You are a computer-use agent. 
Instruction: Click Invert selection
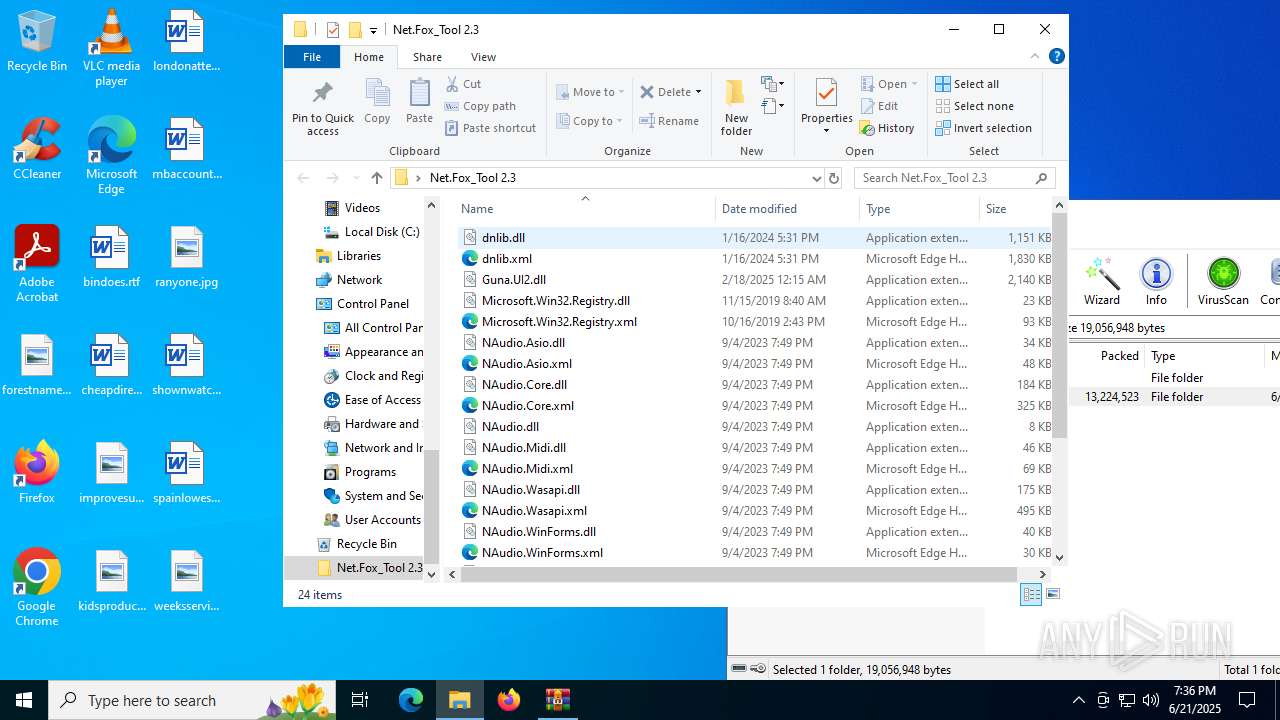[984, 128]
